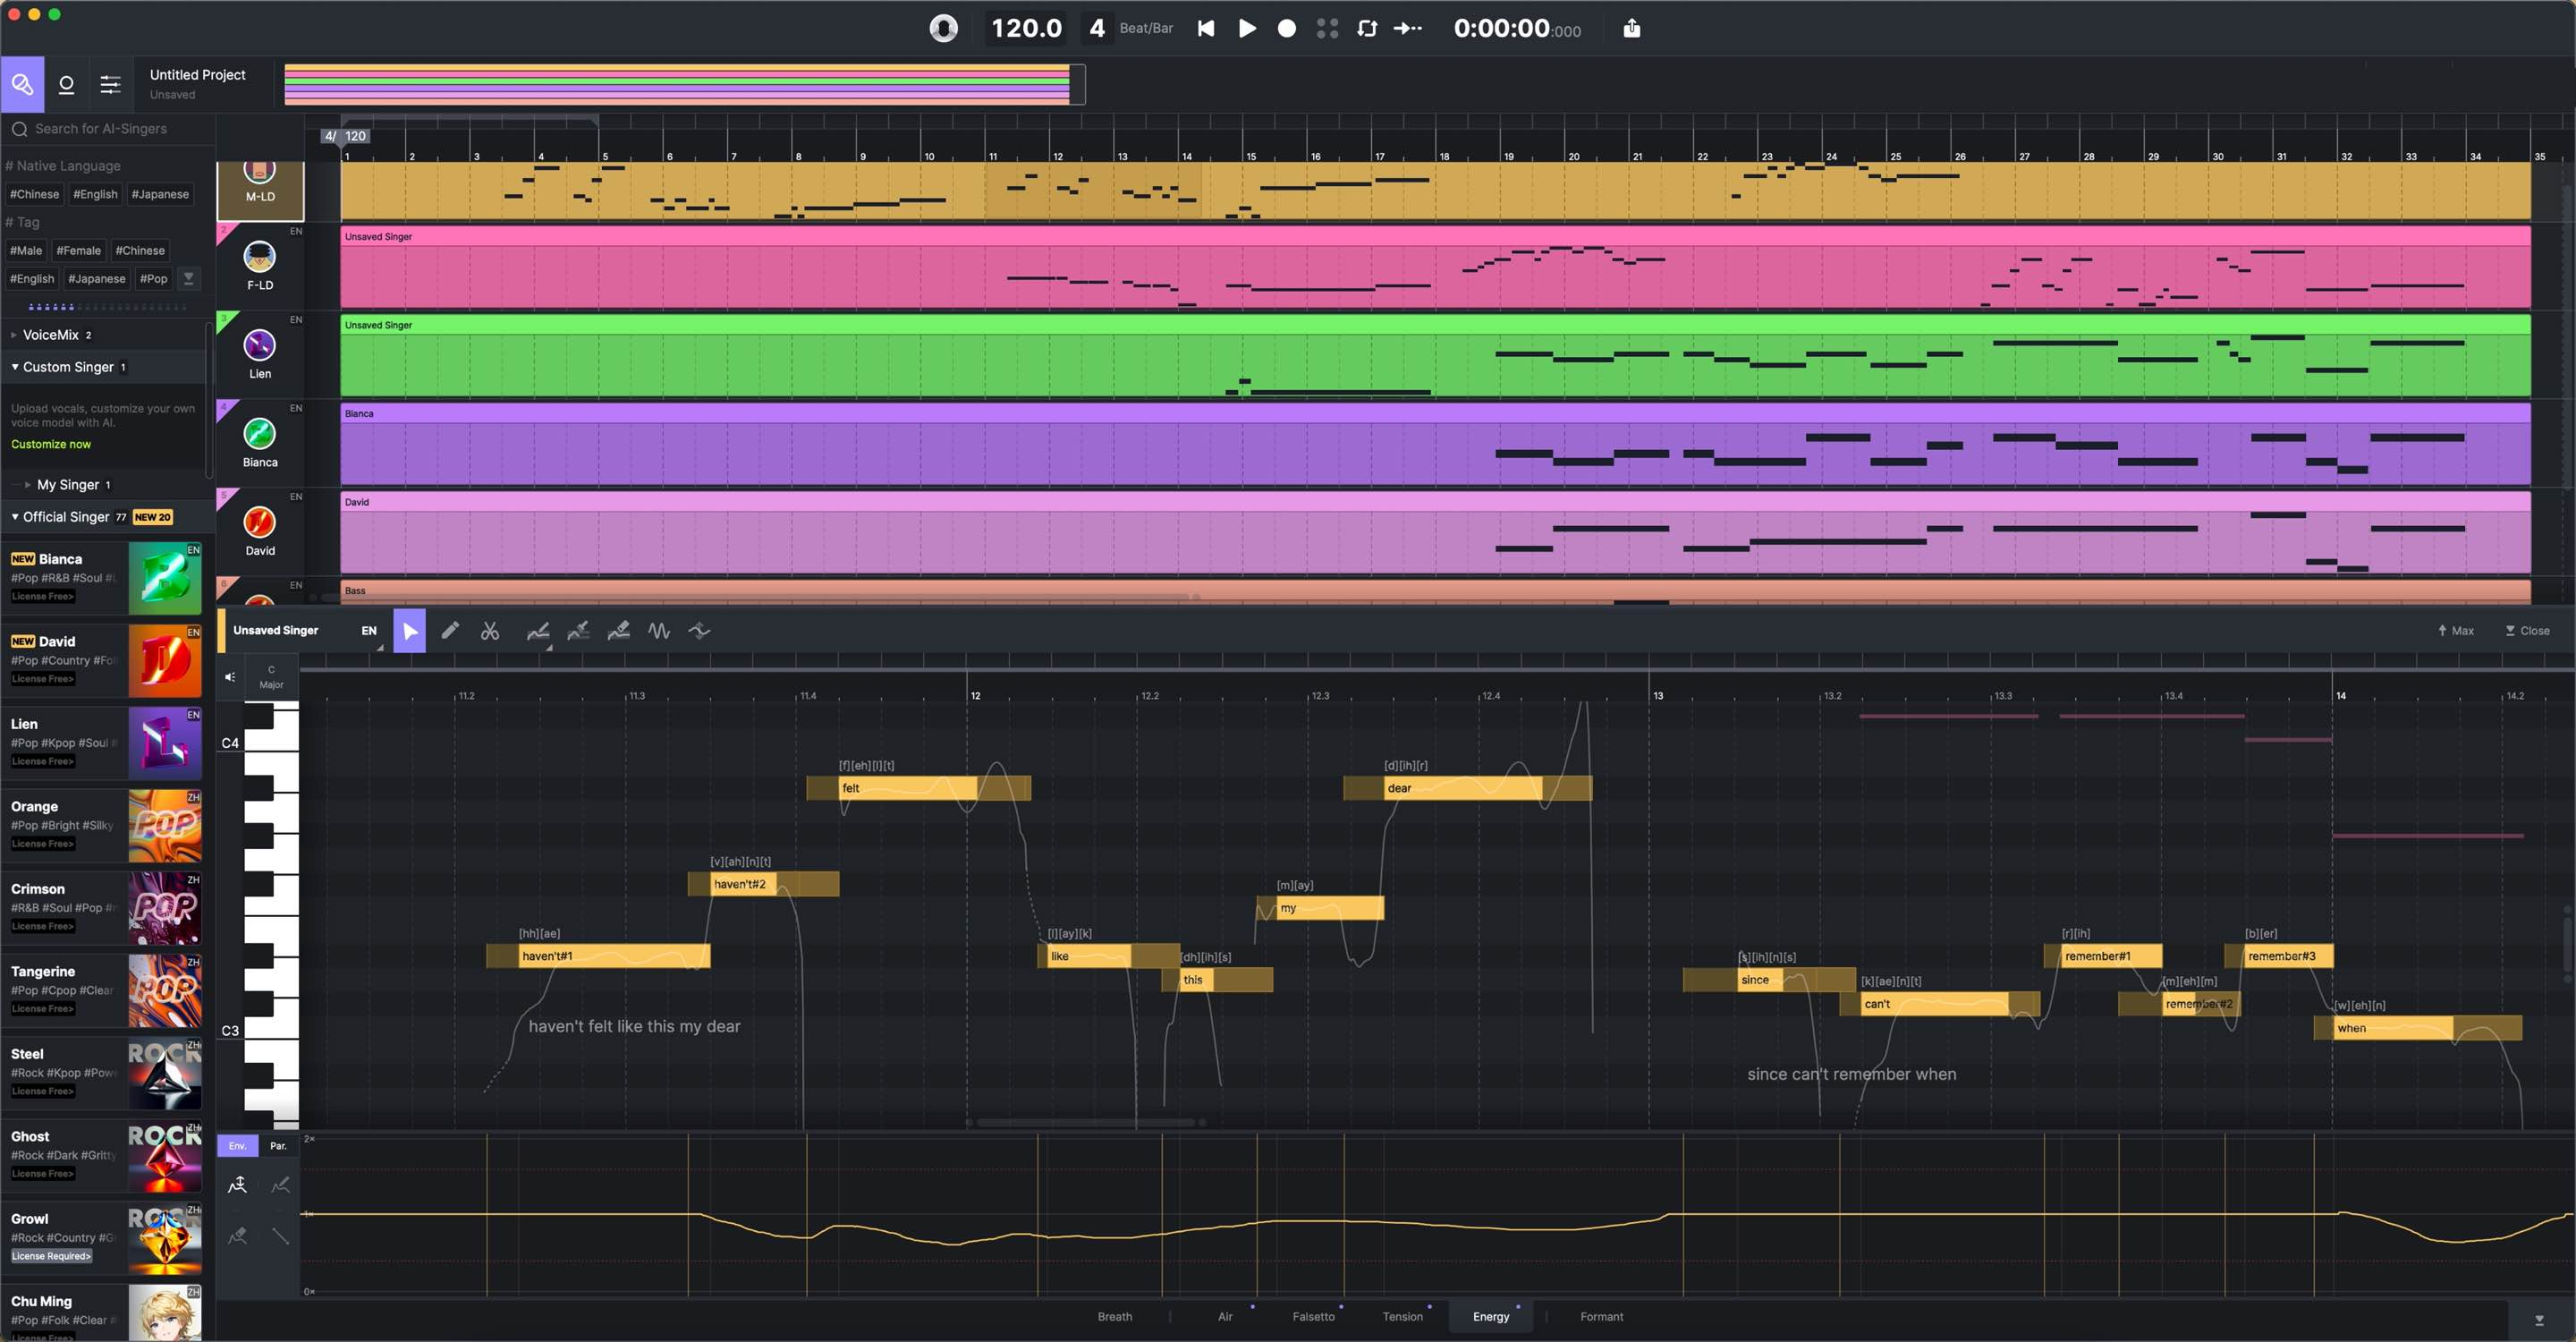Collapse the parameter panel chevron at bottom right
This screenshot has height=1342, width=2576.
click(2538, 1320)
